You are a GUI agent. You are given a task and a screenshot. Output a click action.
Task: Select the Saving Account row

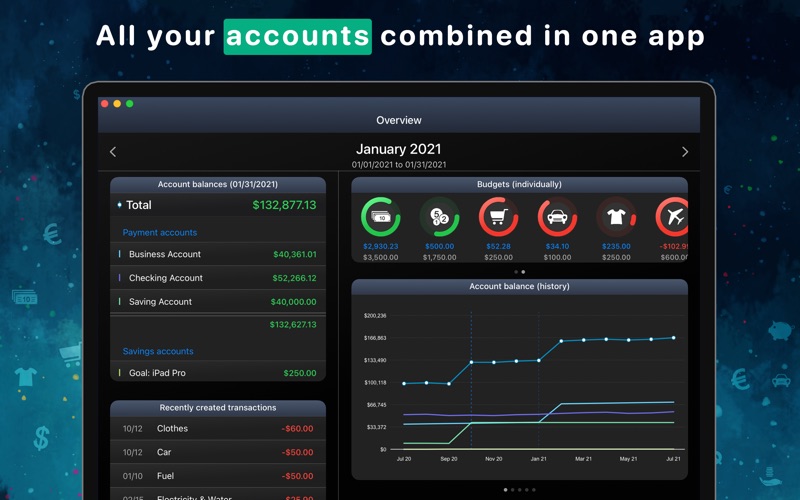[x=218, y=302]
